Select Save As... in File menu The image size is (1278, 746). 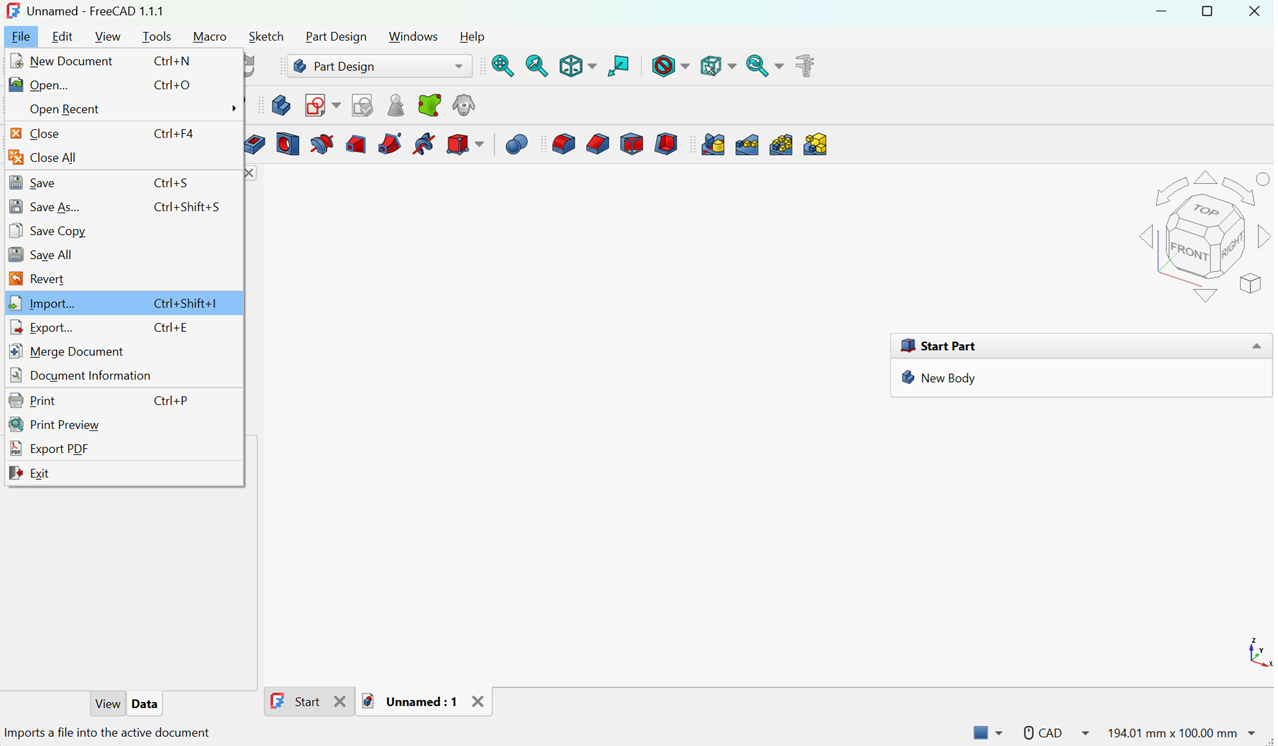124,207
